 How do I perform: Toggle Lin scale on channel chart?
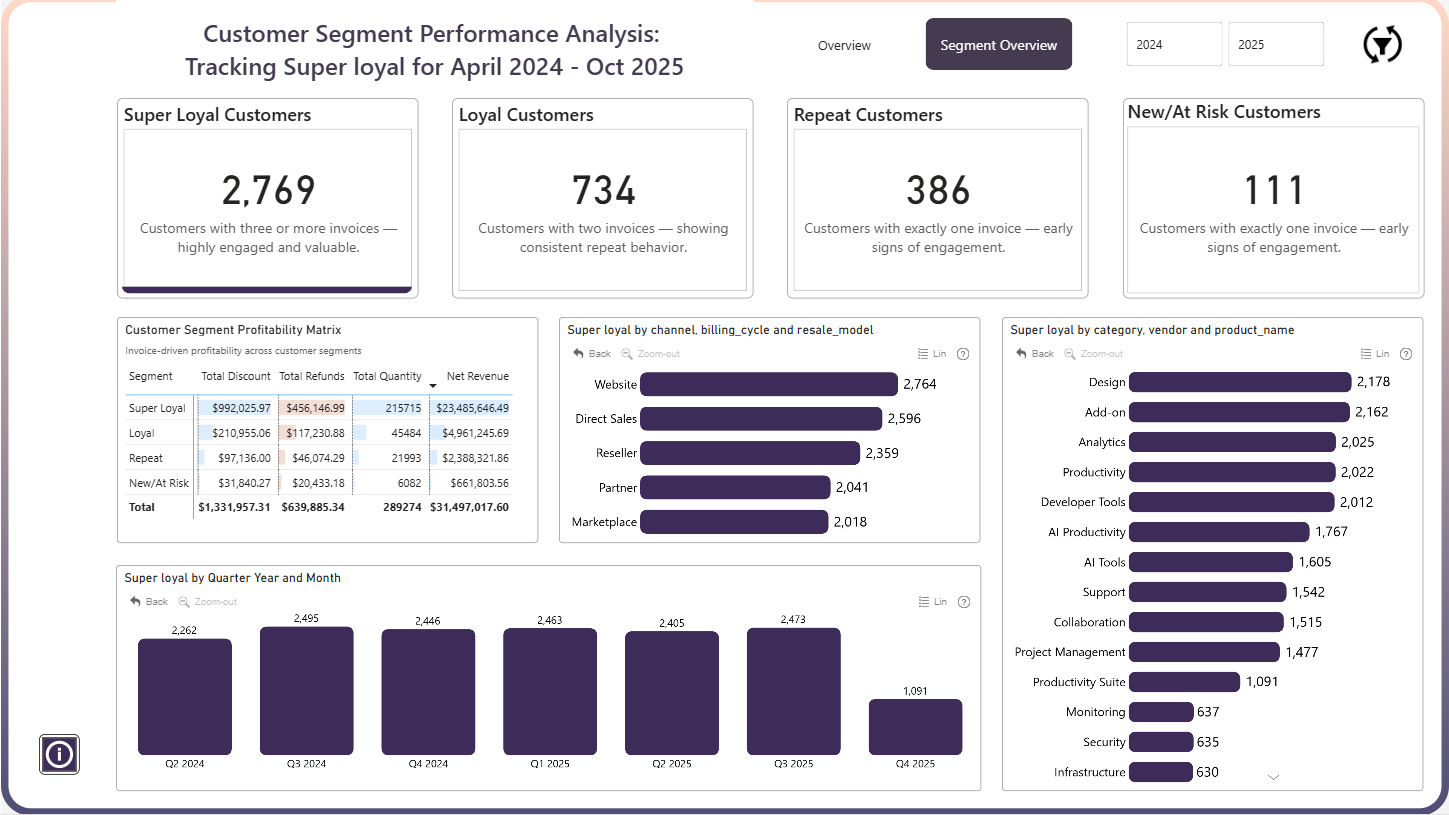(932, 354)
